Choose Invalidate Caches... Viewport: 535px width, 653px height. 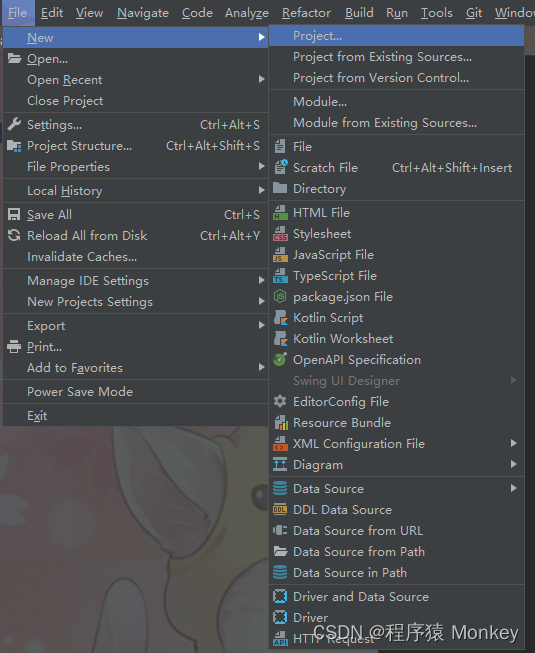click(135, 257)
